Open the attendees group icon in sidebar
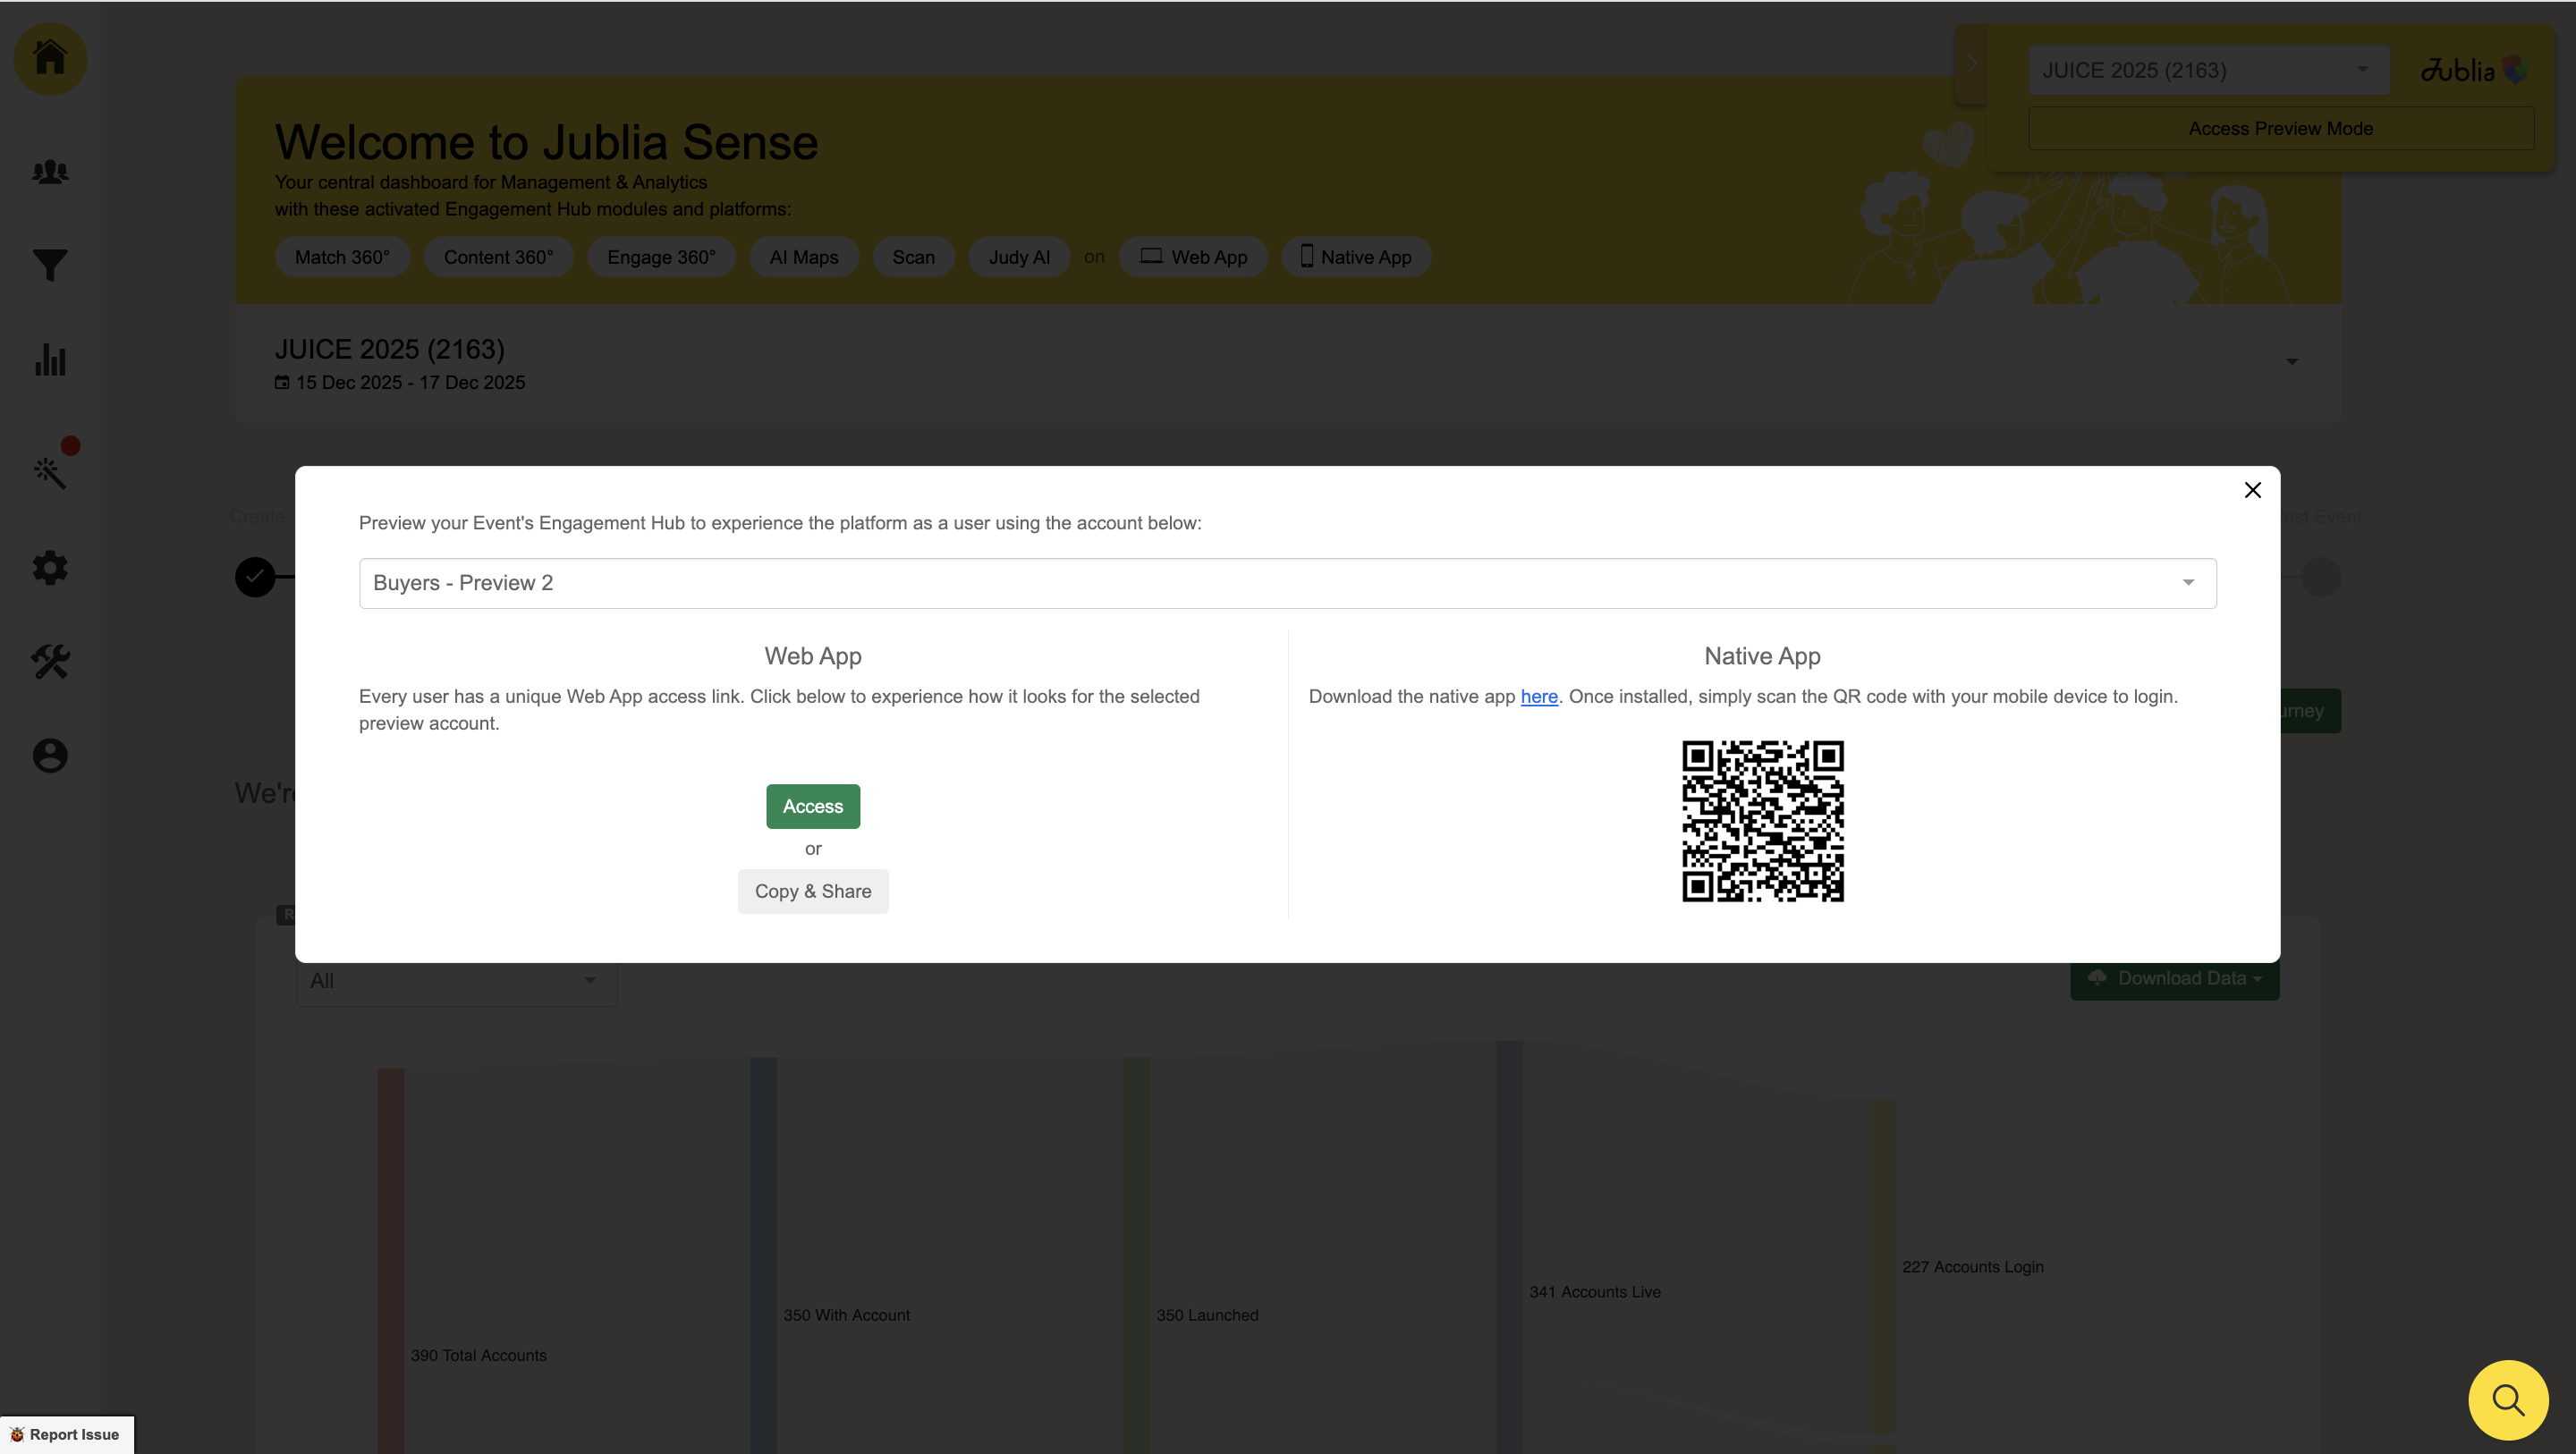Image resolution: width=2576 pixels, height=1454 pixels. click(x=50, y=172)
